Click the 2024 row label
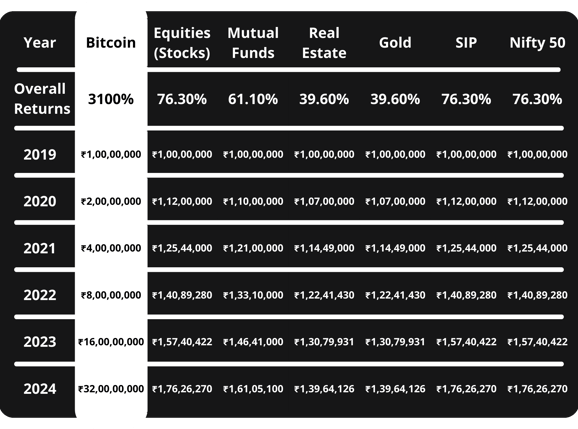578x429 pixels. pos(40,389)
